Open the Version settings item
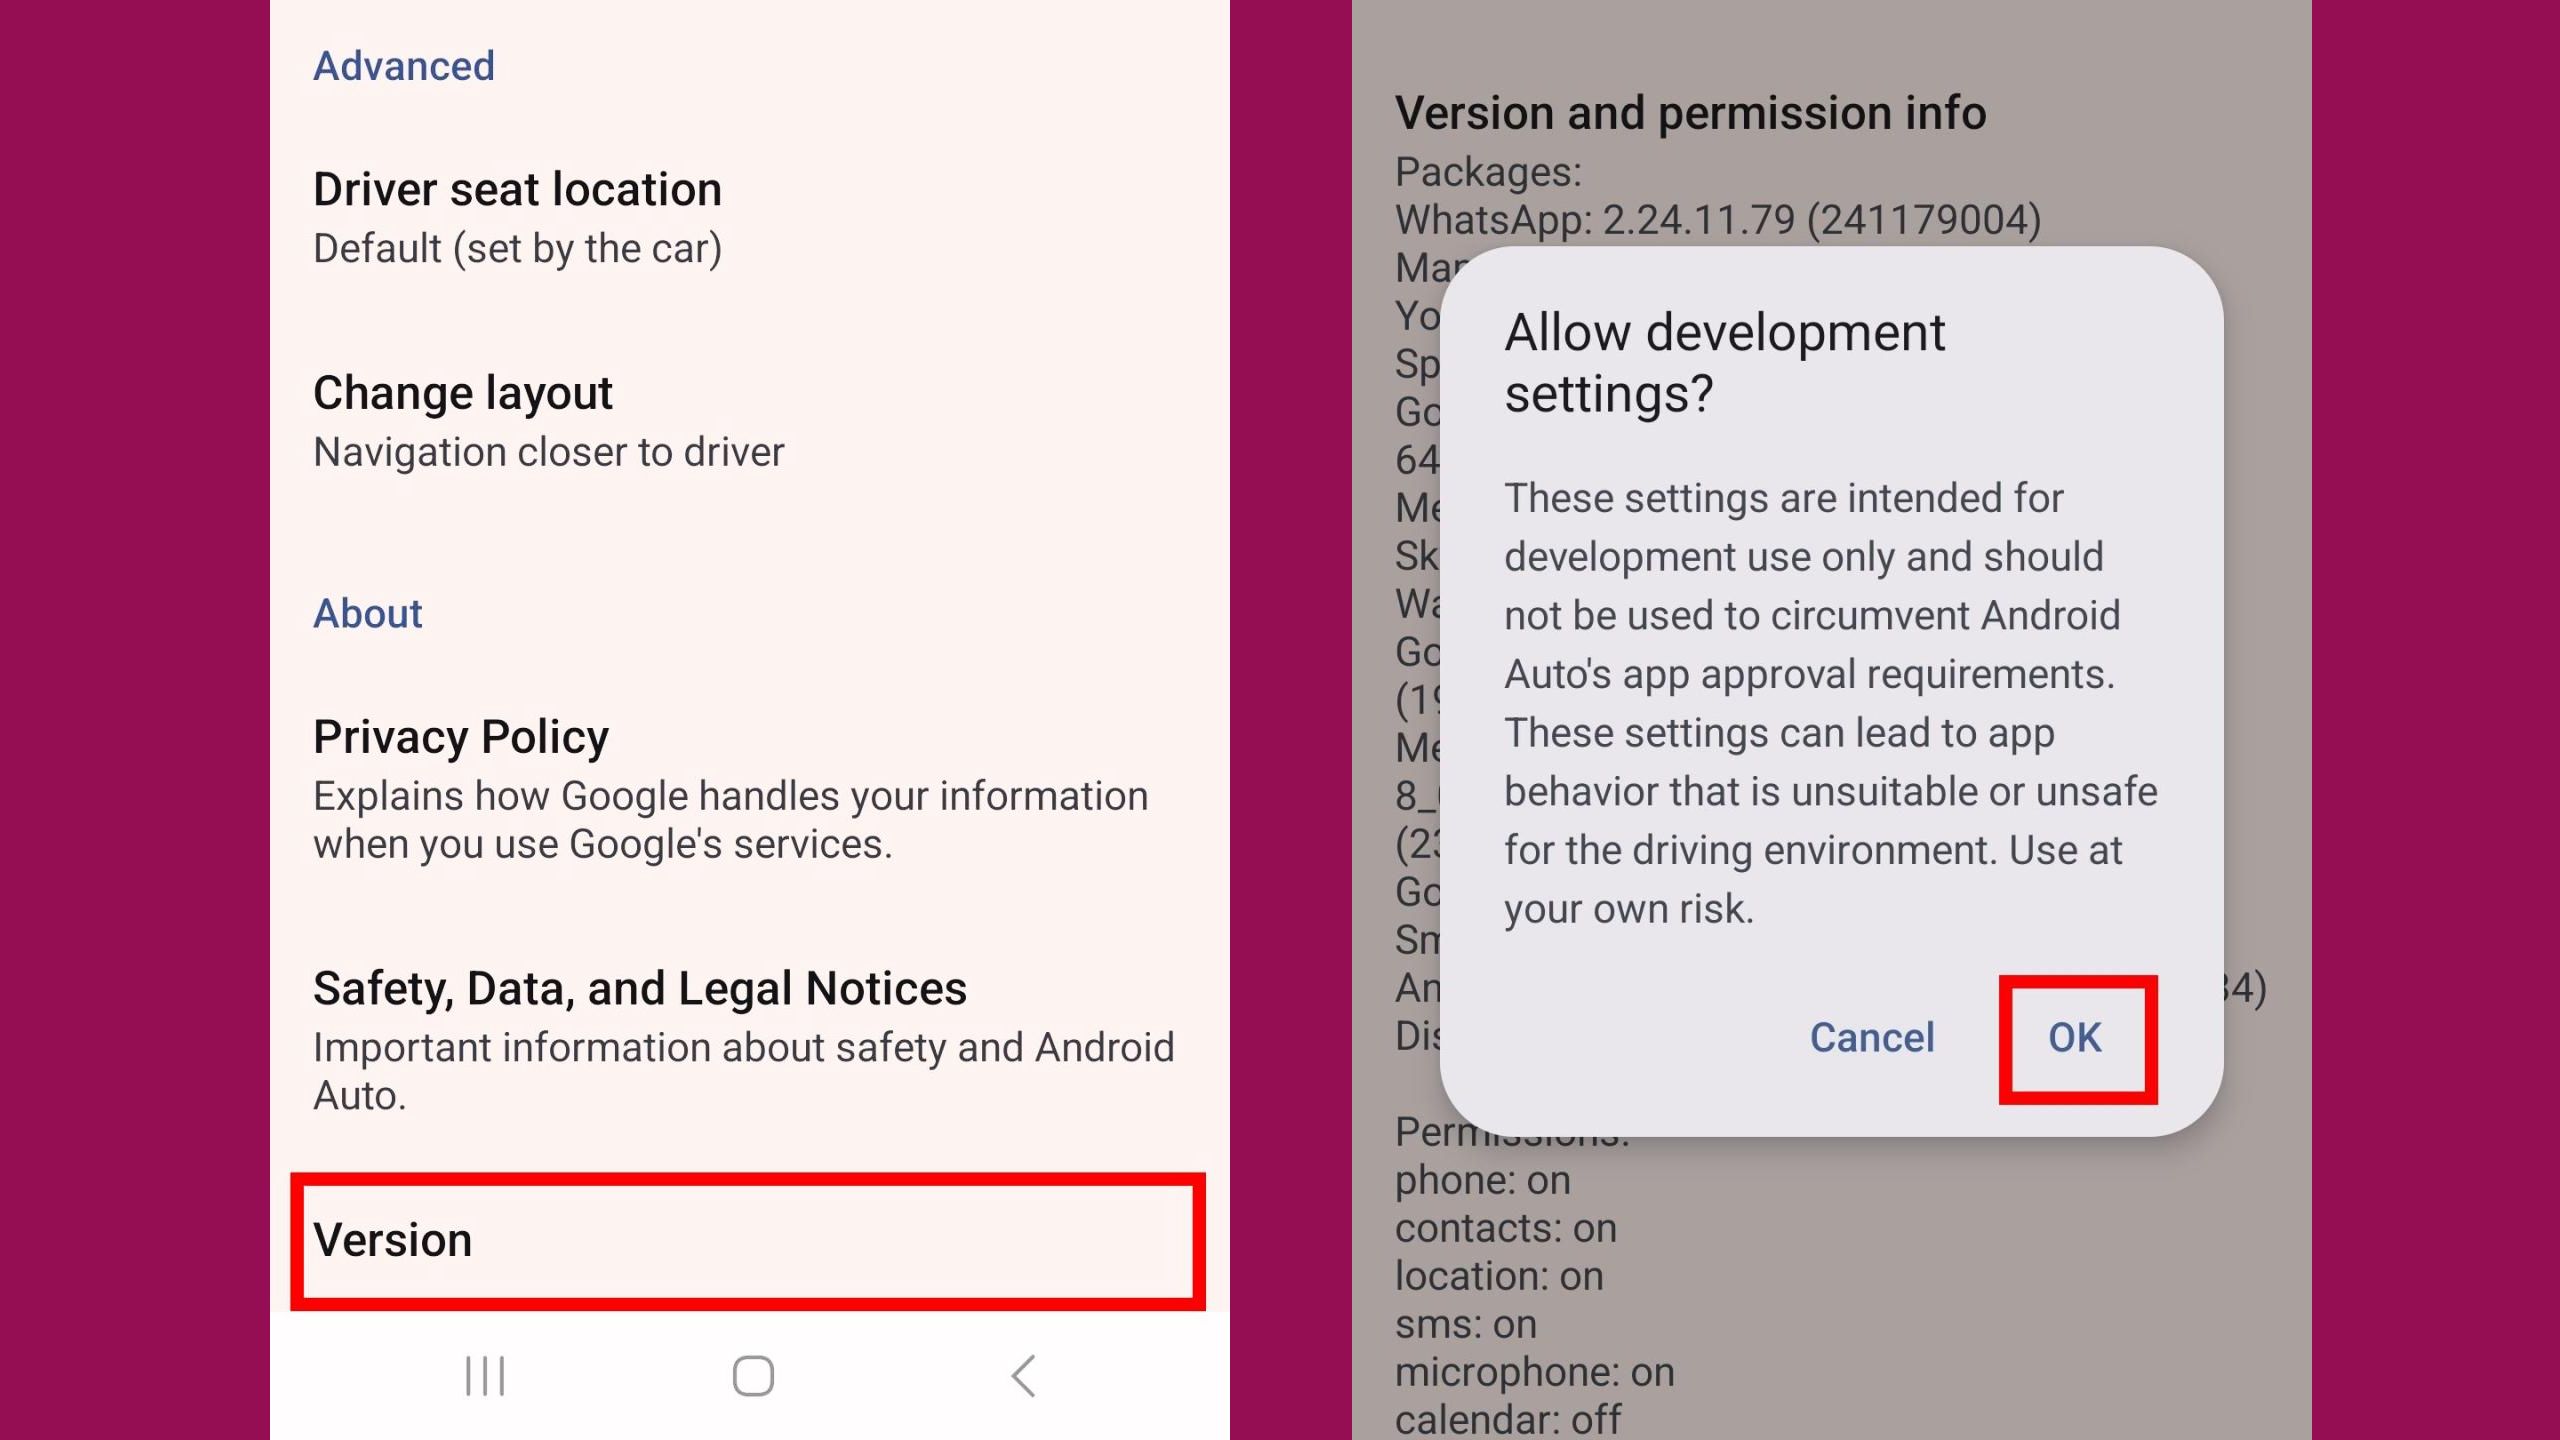The height and width of the screenshot is (1440, 2560). pos(751,1240)
